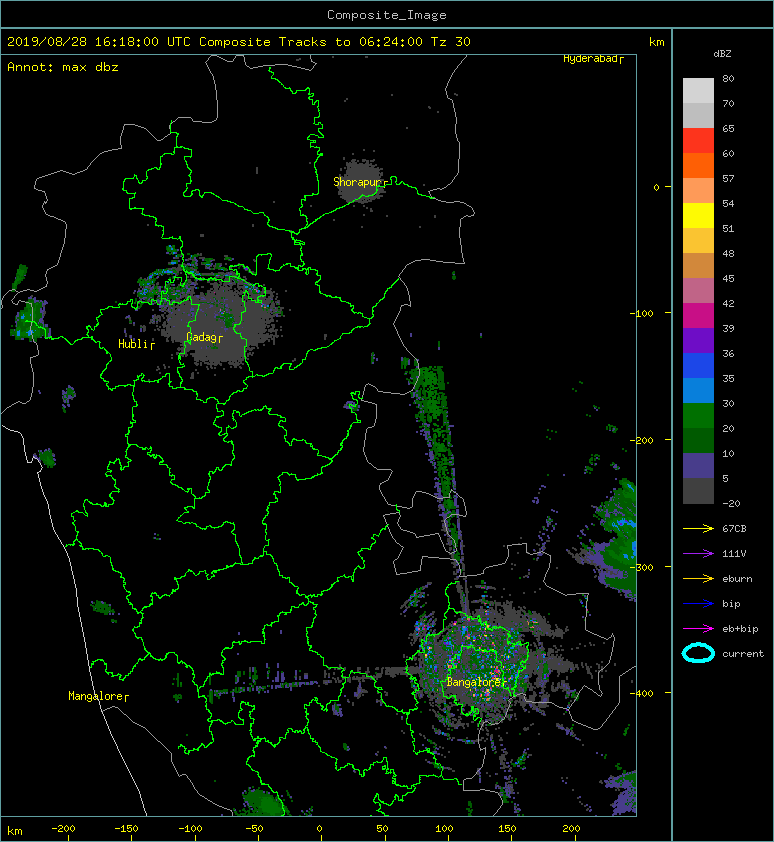Click the '200' tick on the bottom axis
The image size is (774, 842).
click(571, 829)
